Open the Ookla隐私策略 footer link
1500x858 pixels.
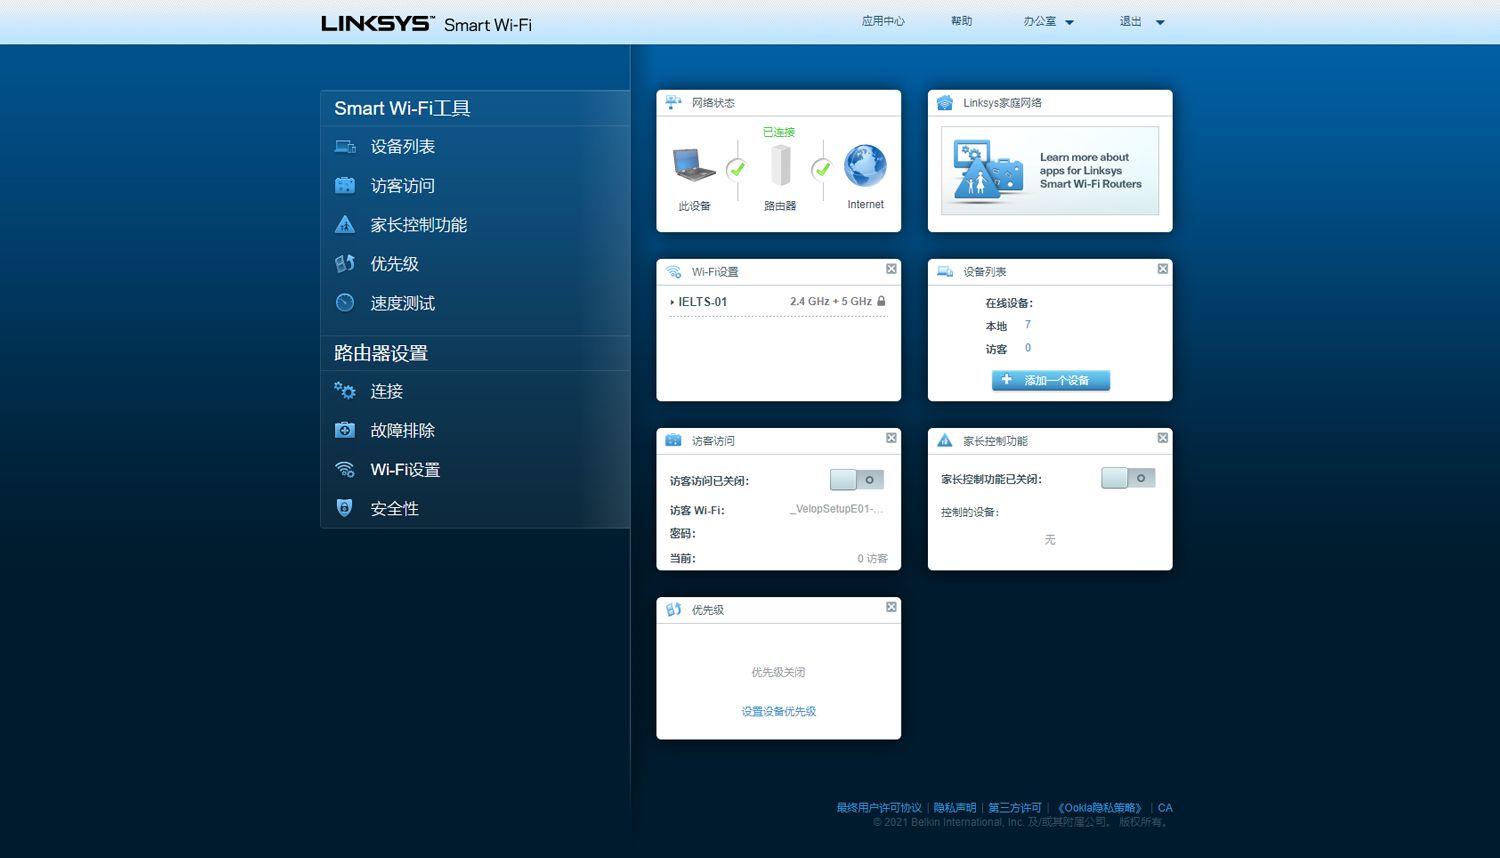pyautogui.click(x=1100, y=808)
